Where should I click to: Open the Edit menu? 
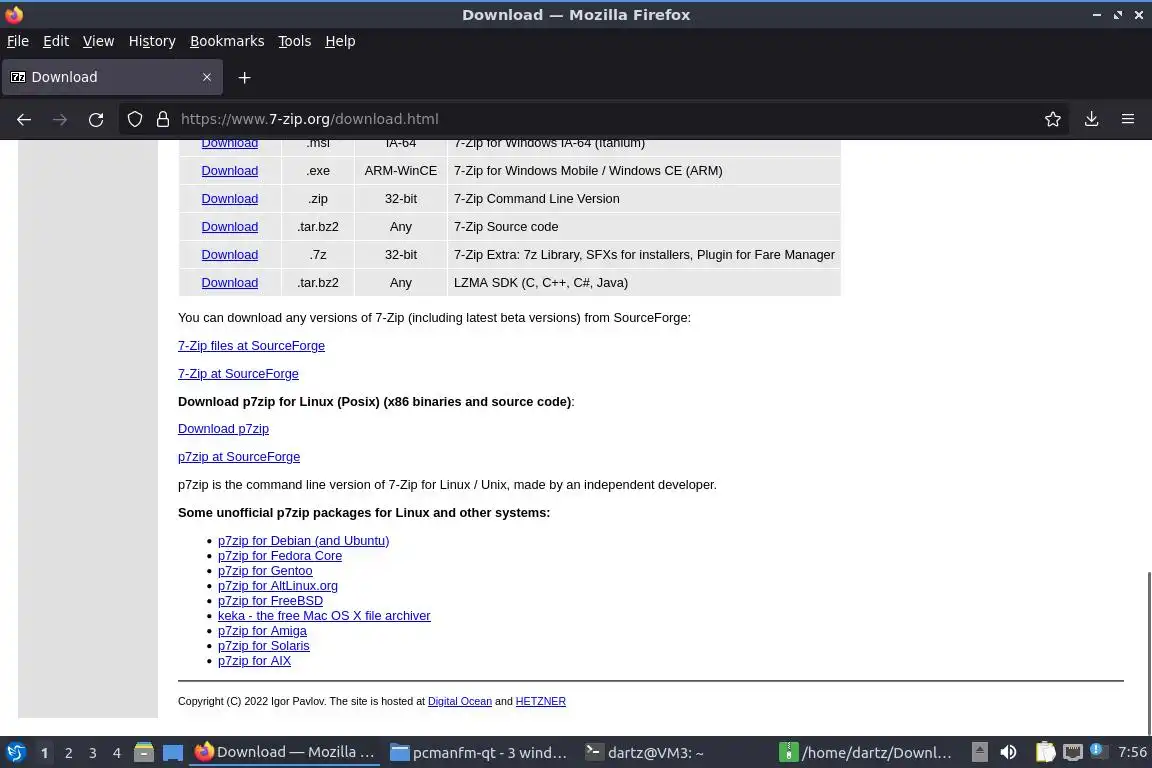(x=56, y=41)
